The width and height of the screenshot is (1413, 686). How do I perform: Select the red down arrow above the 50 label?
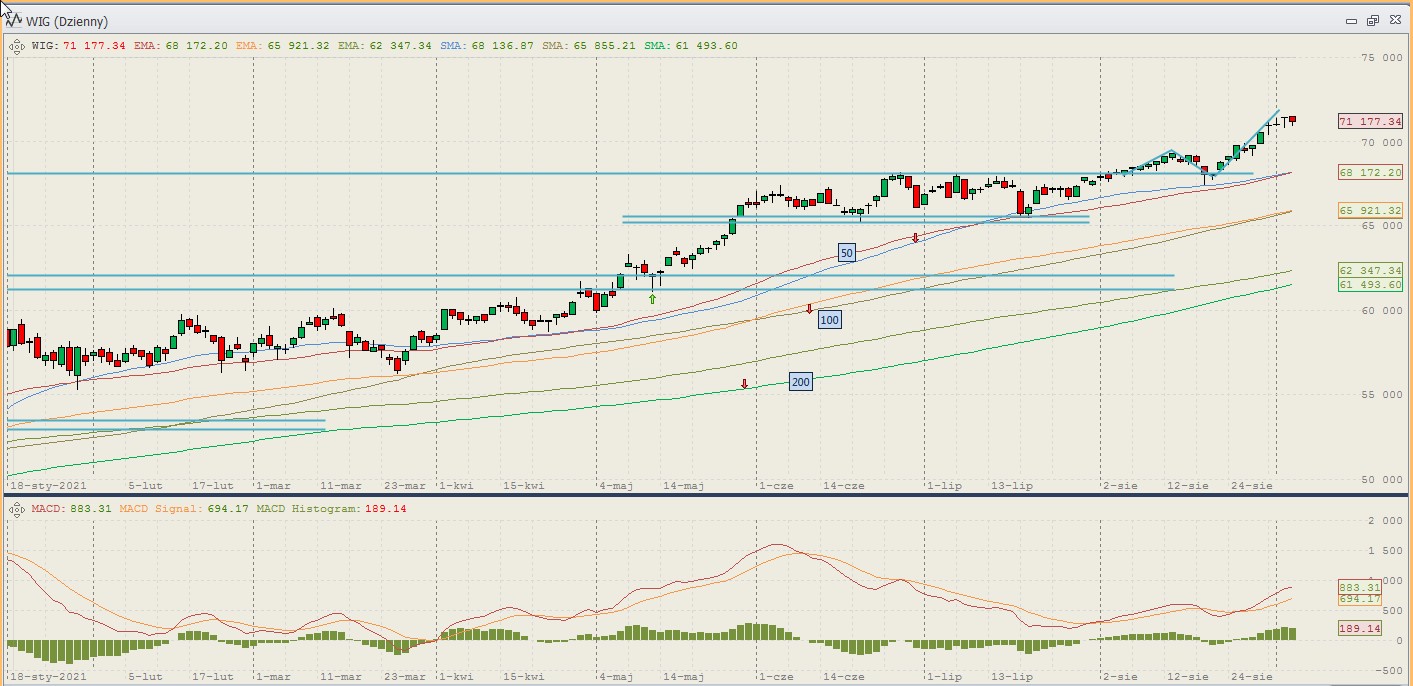(915, 237)
